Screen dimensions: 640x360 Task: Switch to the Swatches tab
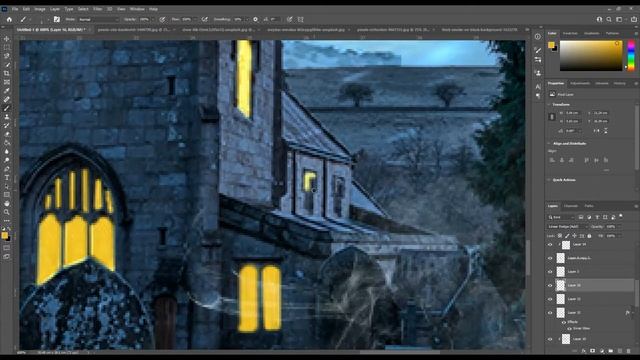pos(570,33)
